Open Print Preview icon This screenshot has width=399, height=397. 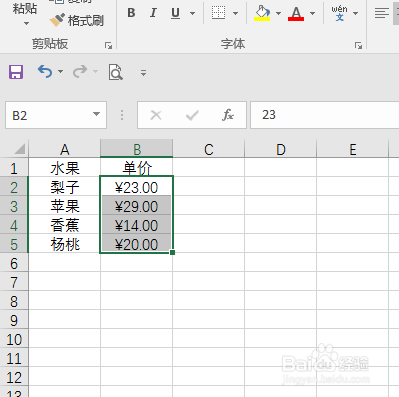[x=116, y=72]
